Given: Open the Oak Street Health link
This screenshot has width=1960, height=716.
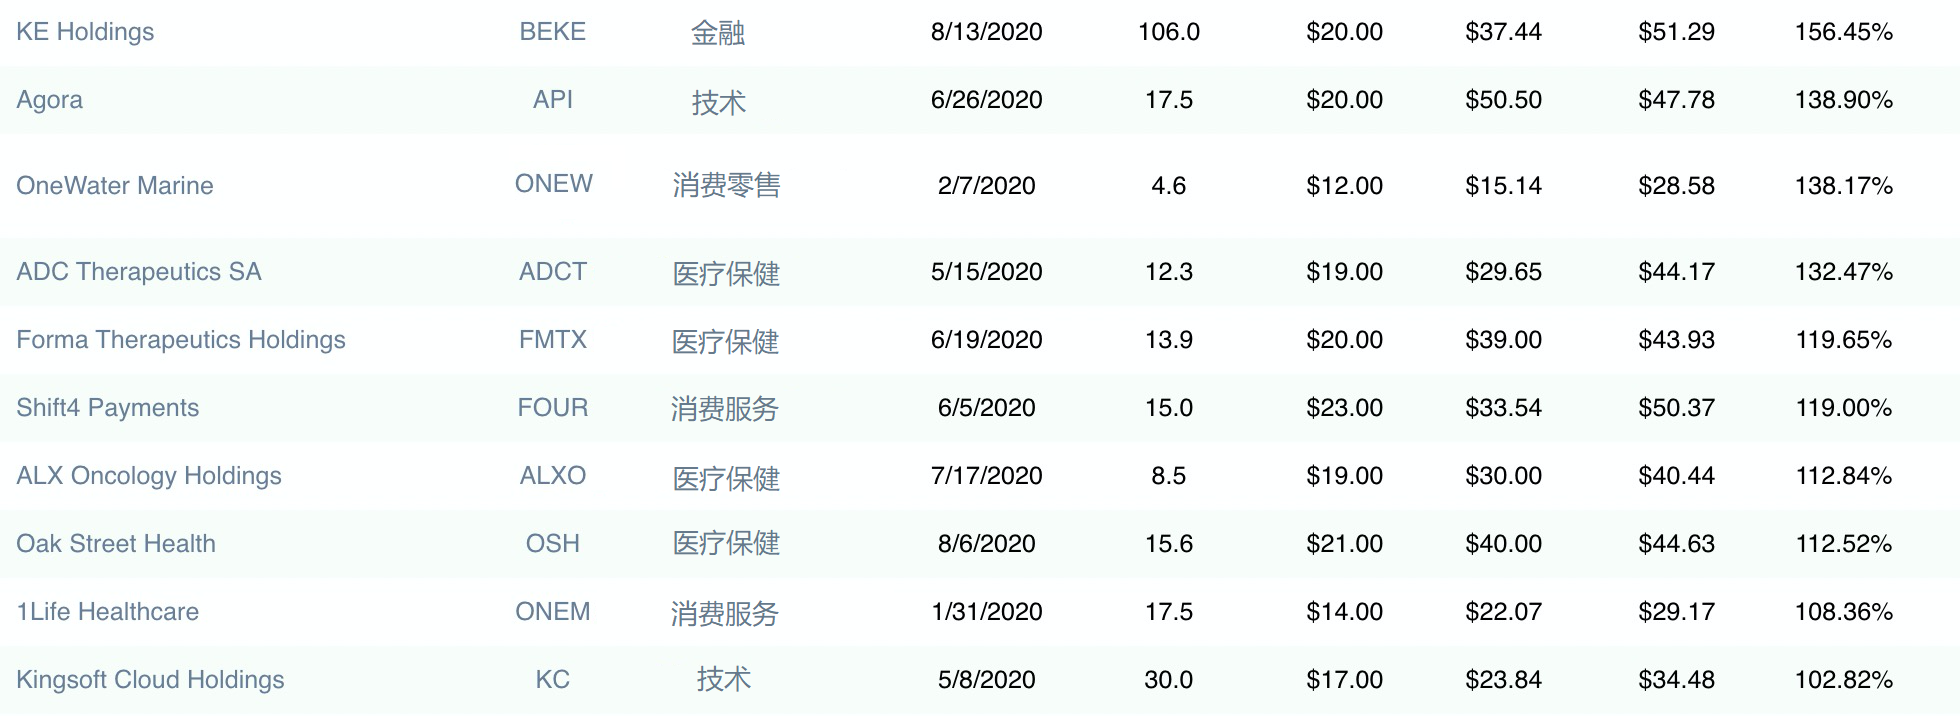Looking at the screenshot, I should coord(116,544).
